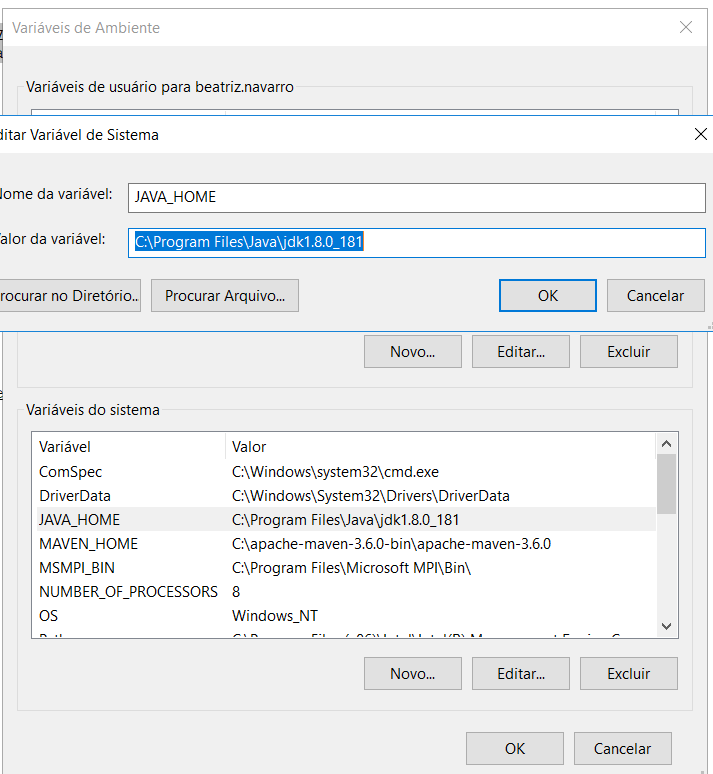Screen dimensions: 713x774
Task: Click the system variables scrollbar thumb
Action: (666, 484)
